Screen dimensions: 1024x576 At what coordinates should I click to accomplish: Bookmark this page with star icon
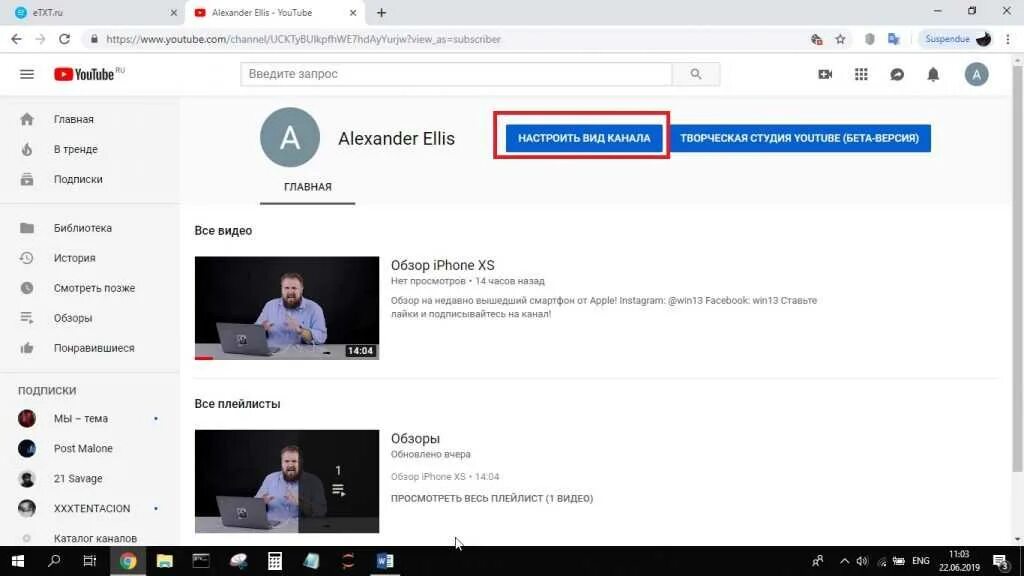[x=840, y=40]
